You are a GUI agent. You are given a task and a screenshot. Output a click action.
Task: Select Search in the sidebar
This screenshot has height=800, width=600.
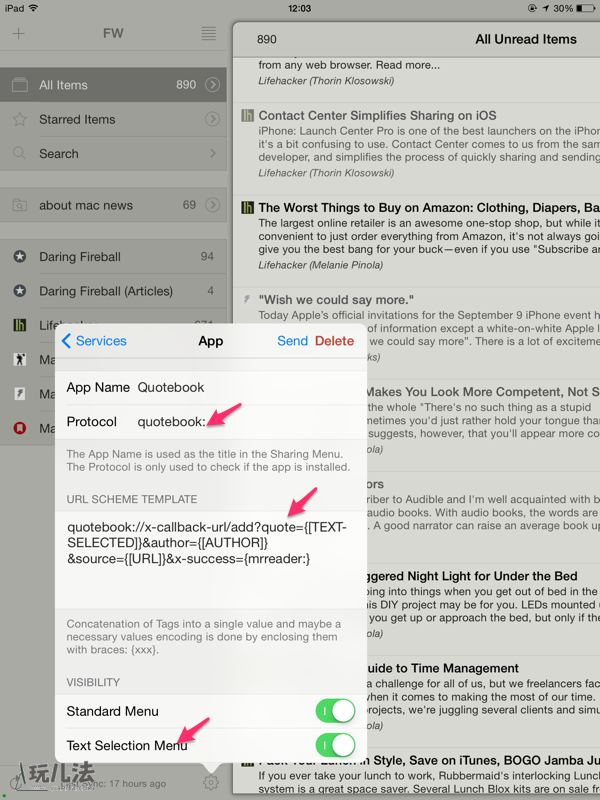(x=113, y=154)
